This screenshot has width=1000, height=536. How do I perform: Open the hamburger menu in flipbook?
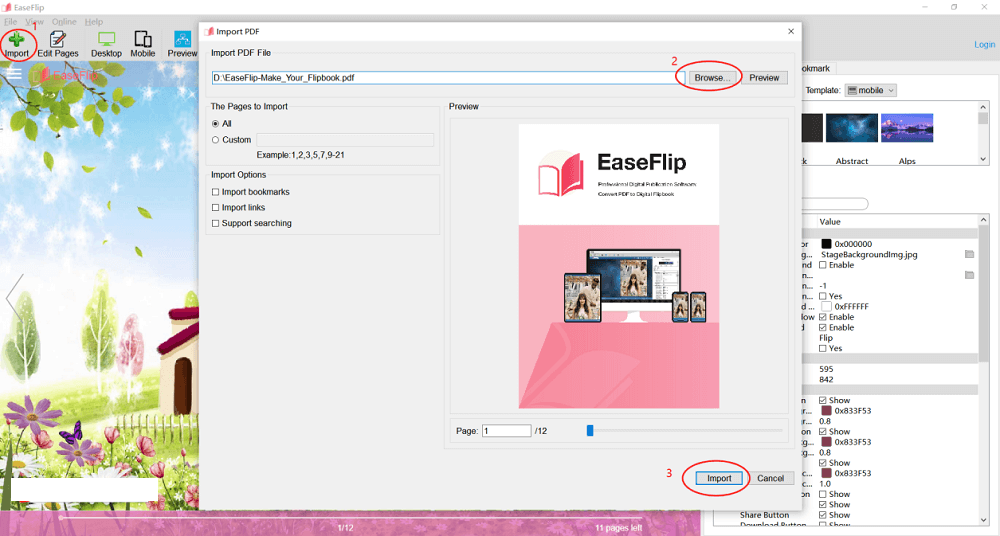[x=14, y=73]
